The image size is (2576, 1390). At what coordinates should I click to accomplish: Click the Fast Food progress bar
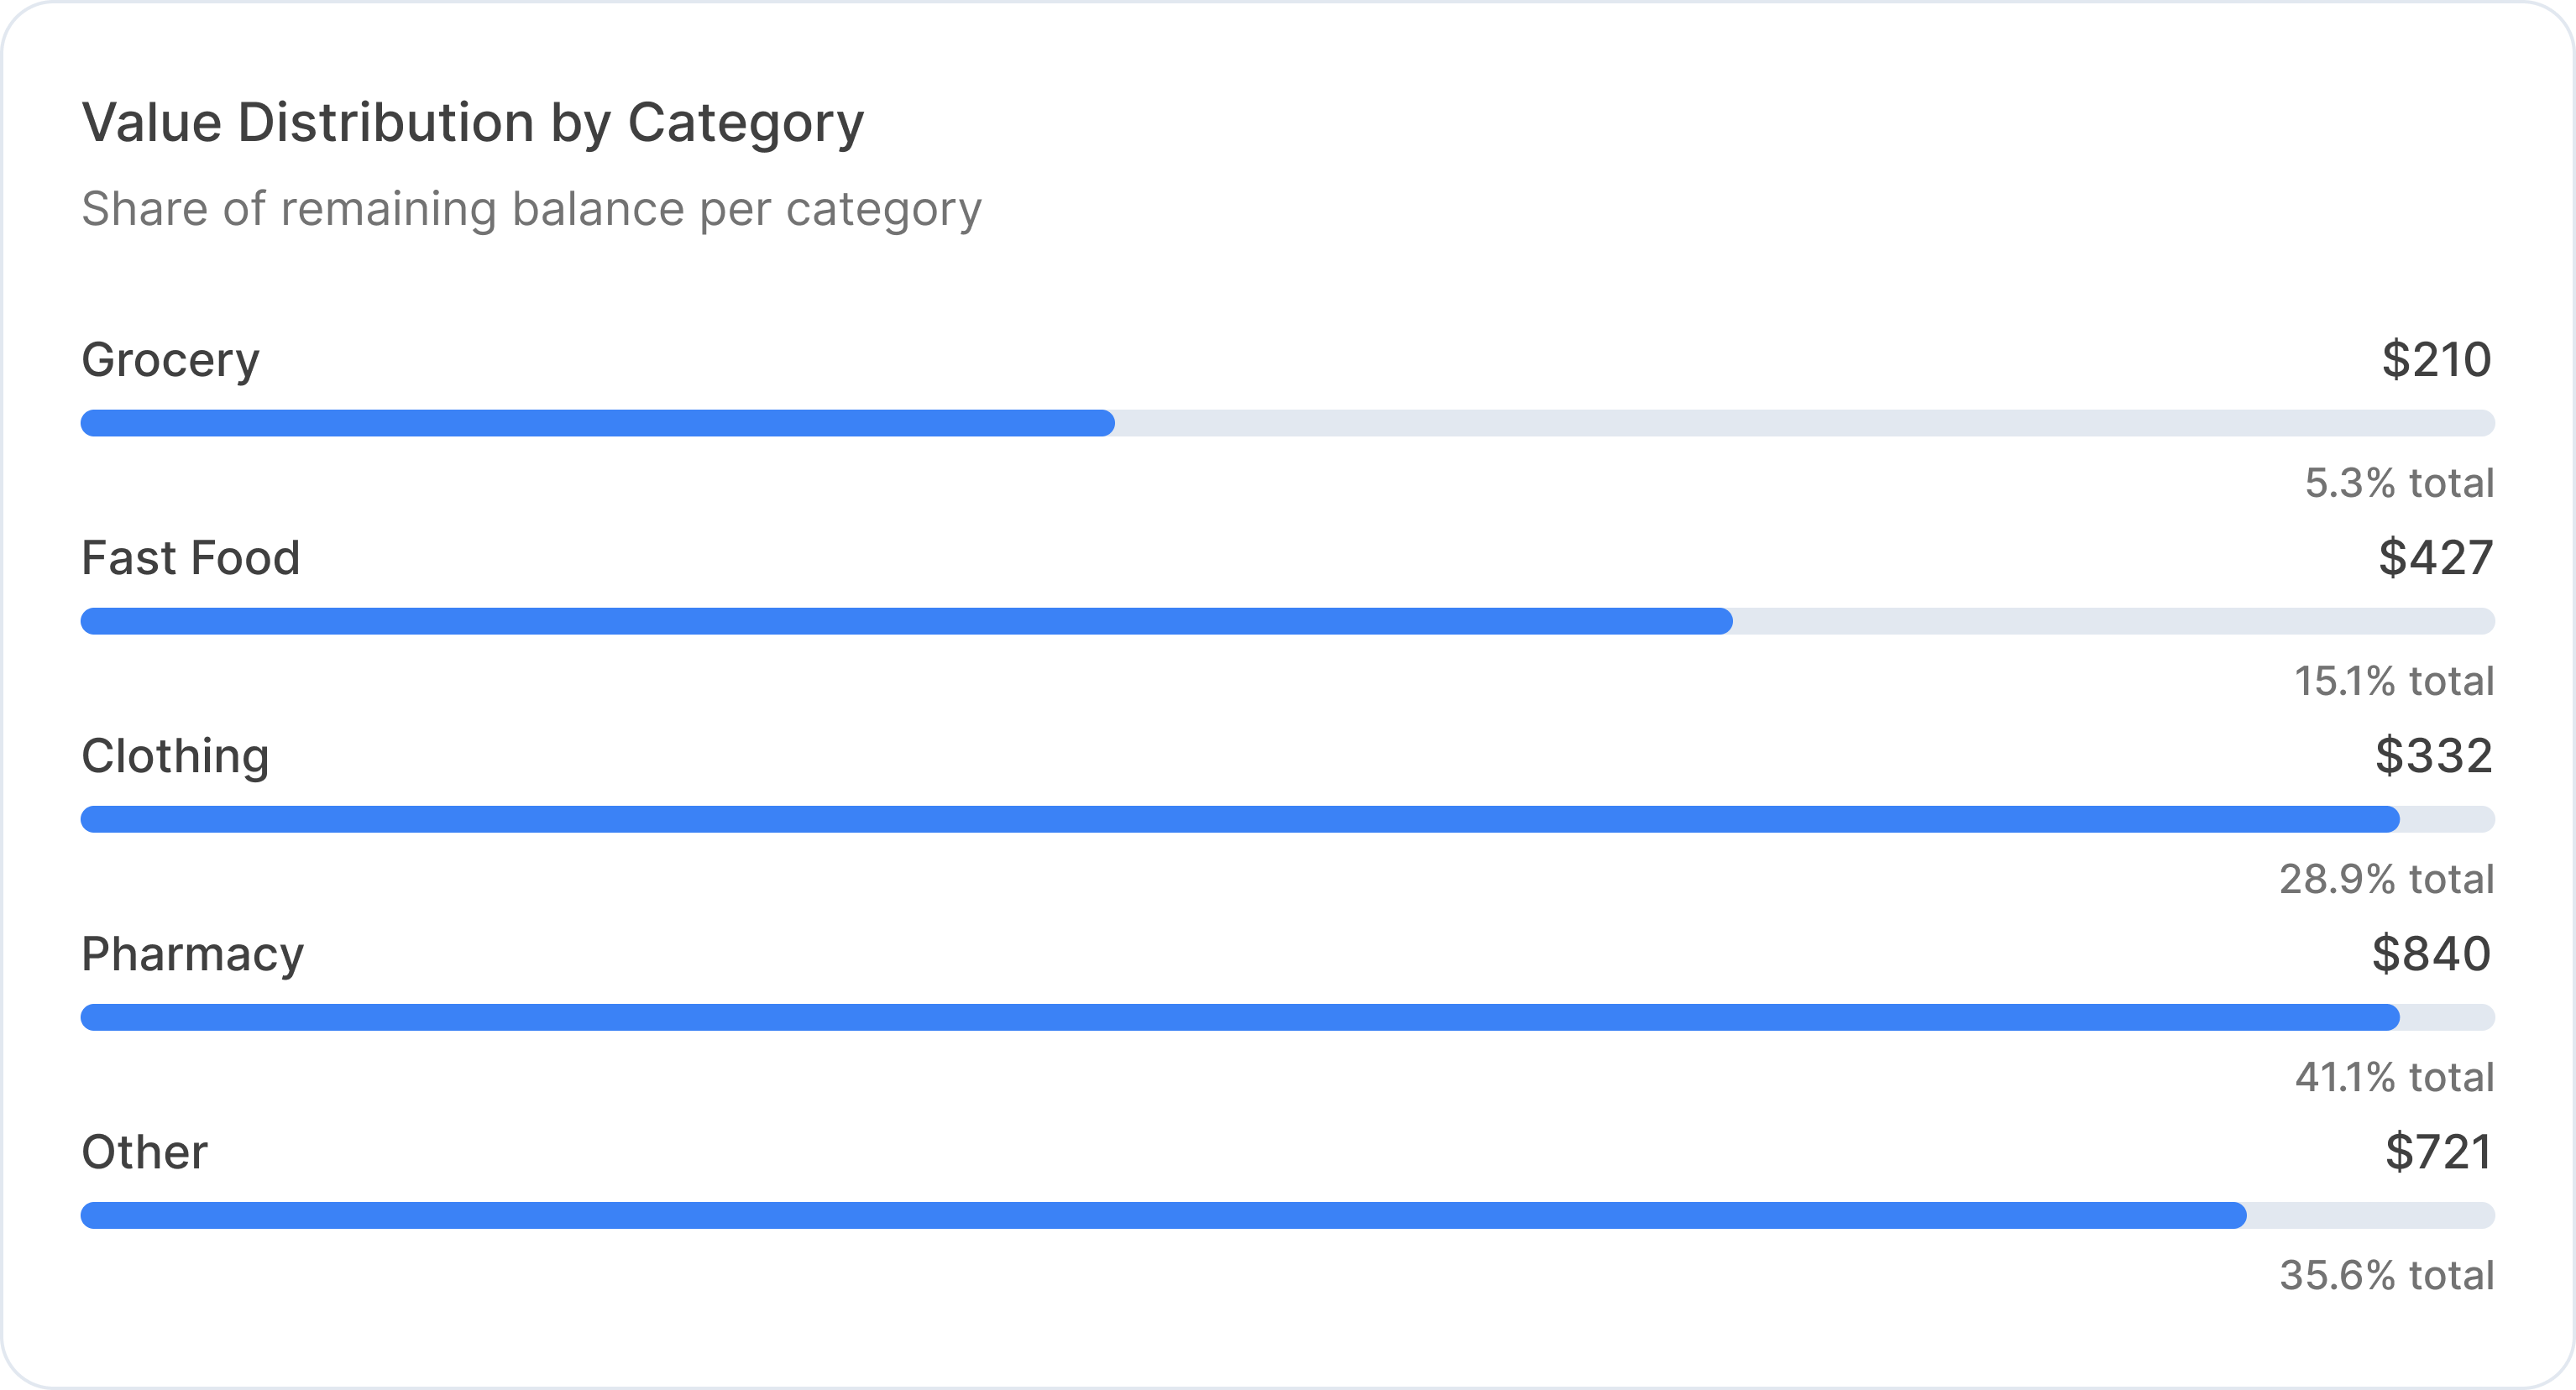tap(1287, 621)
